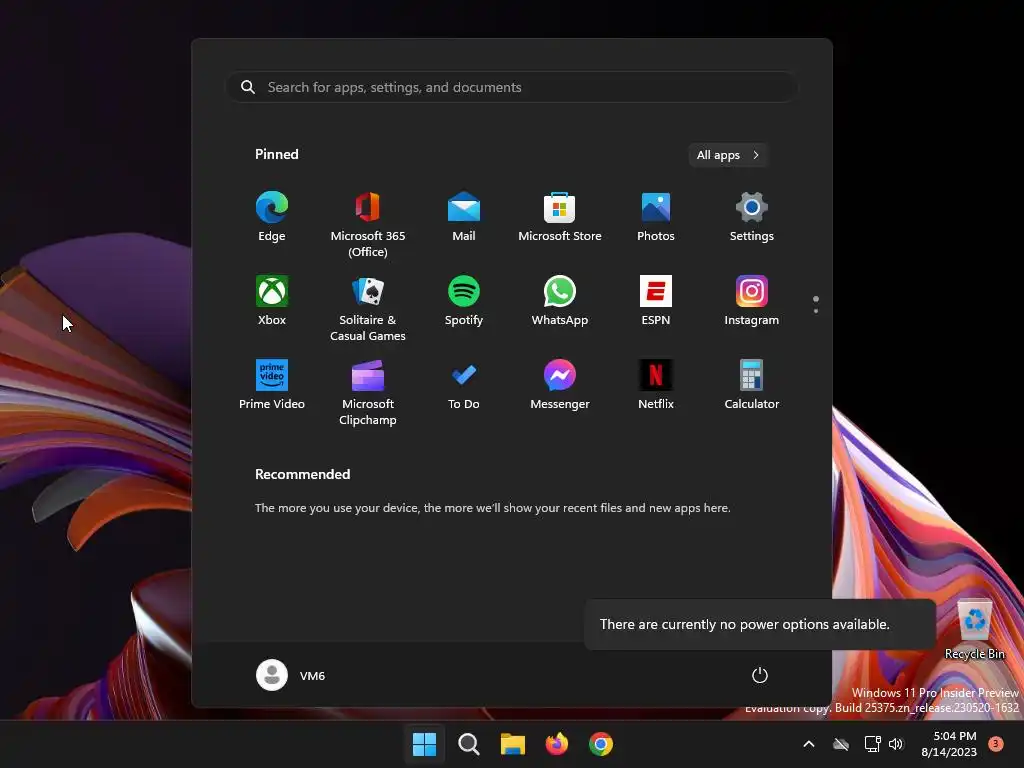Launch Prime Video
1024x768 pixels.
click(x=272, y=385)
